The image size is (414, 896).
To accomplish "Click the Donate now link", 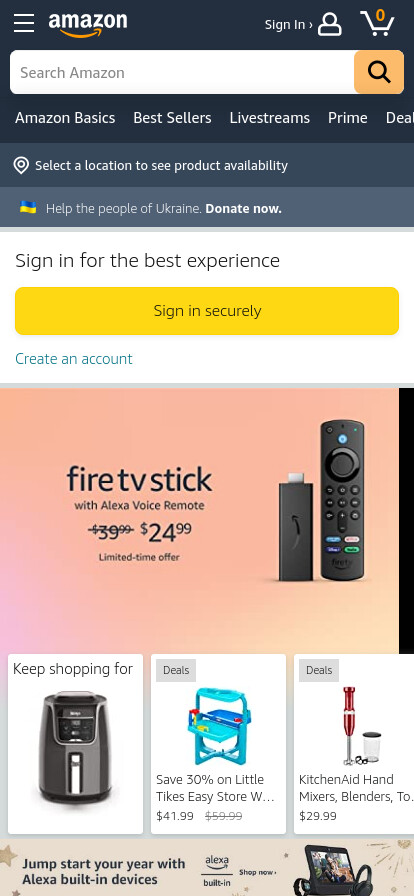I will 244,209.
